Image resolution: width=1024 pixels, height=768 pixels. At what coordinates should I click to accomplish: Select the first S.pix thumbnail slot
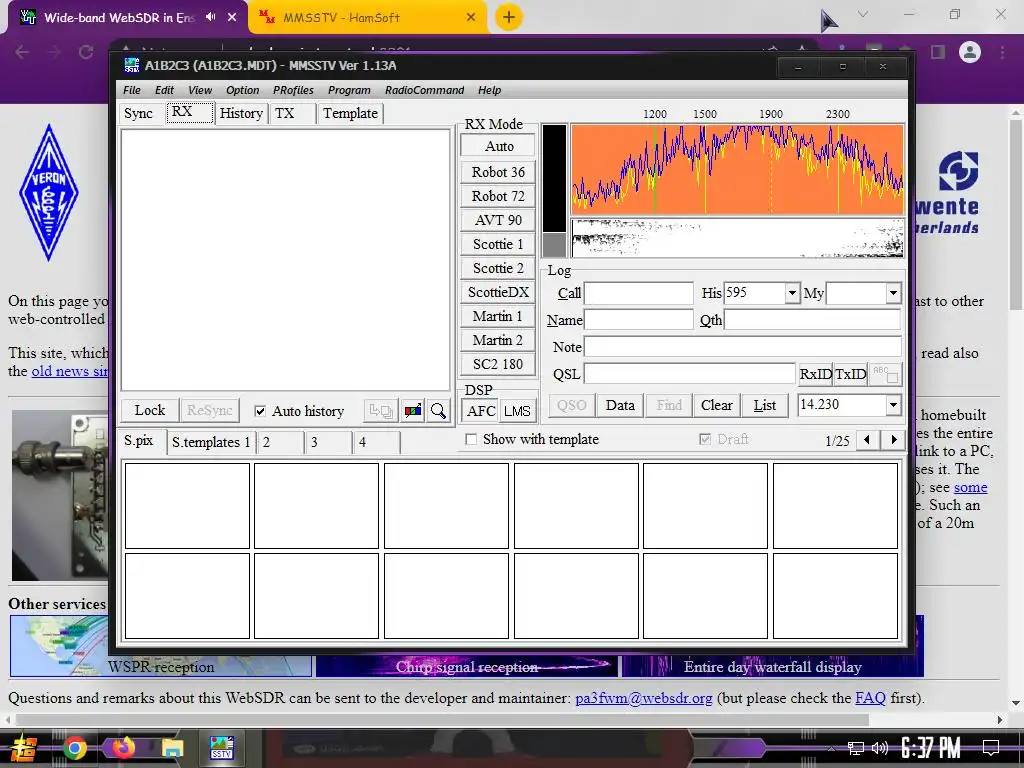(x=187, y=505)
